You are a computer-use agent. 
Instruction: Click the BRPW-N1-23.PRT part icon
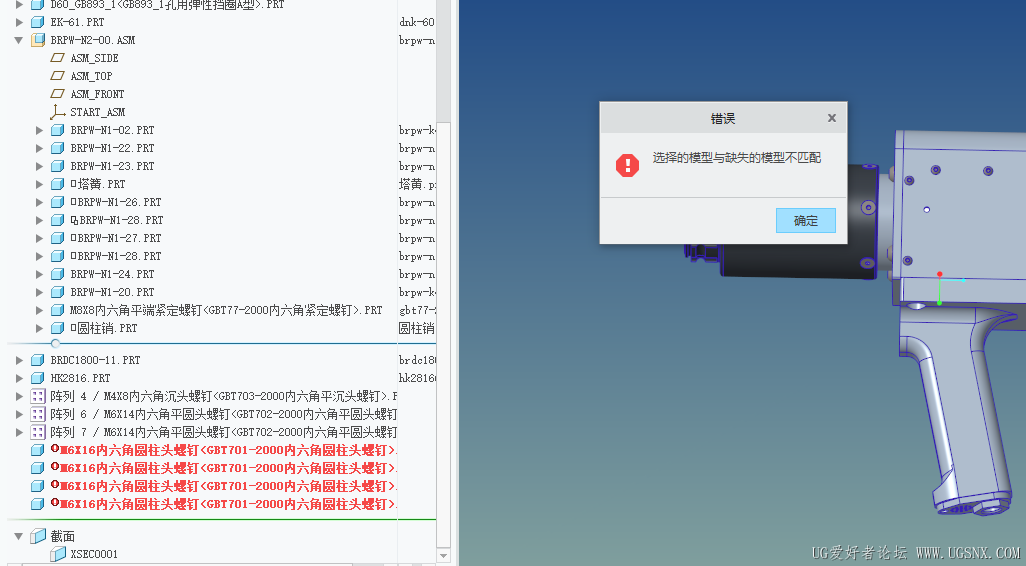(58, 166)
